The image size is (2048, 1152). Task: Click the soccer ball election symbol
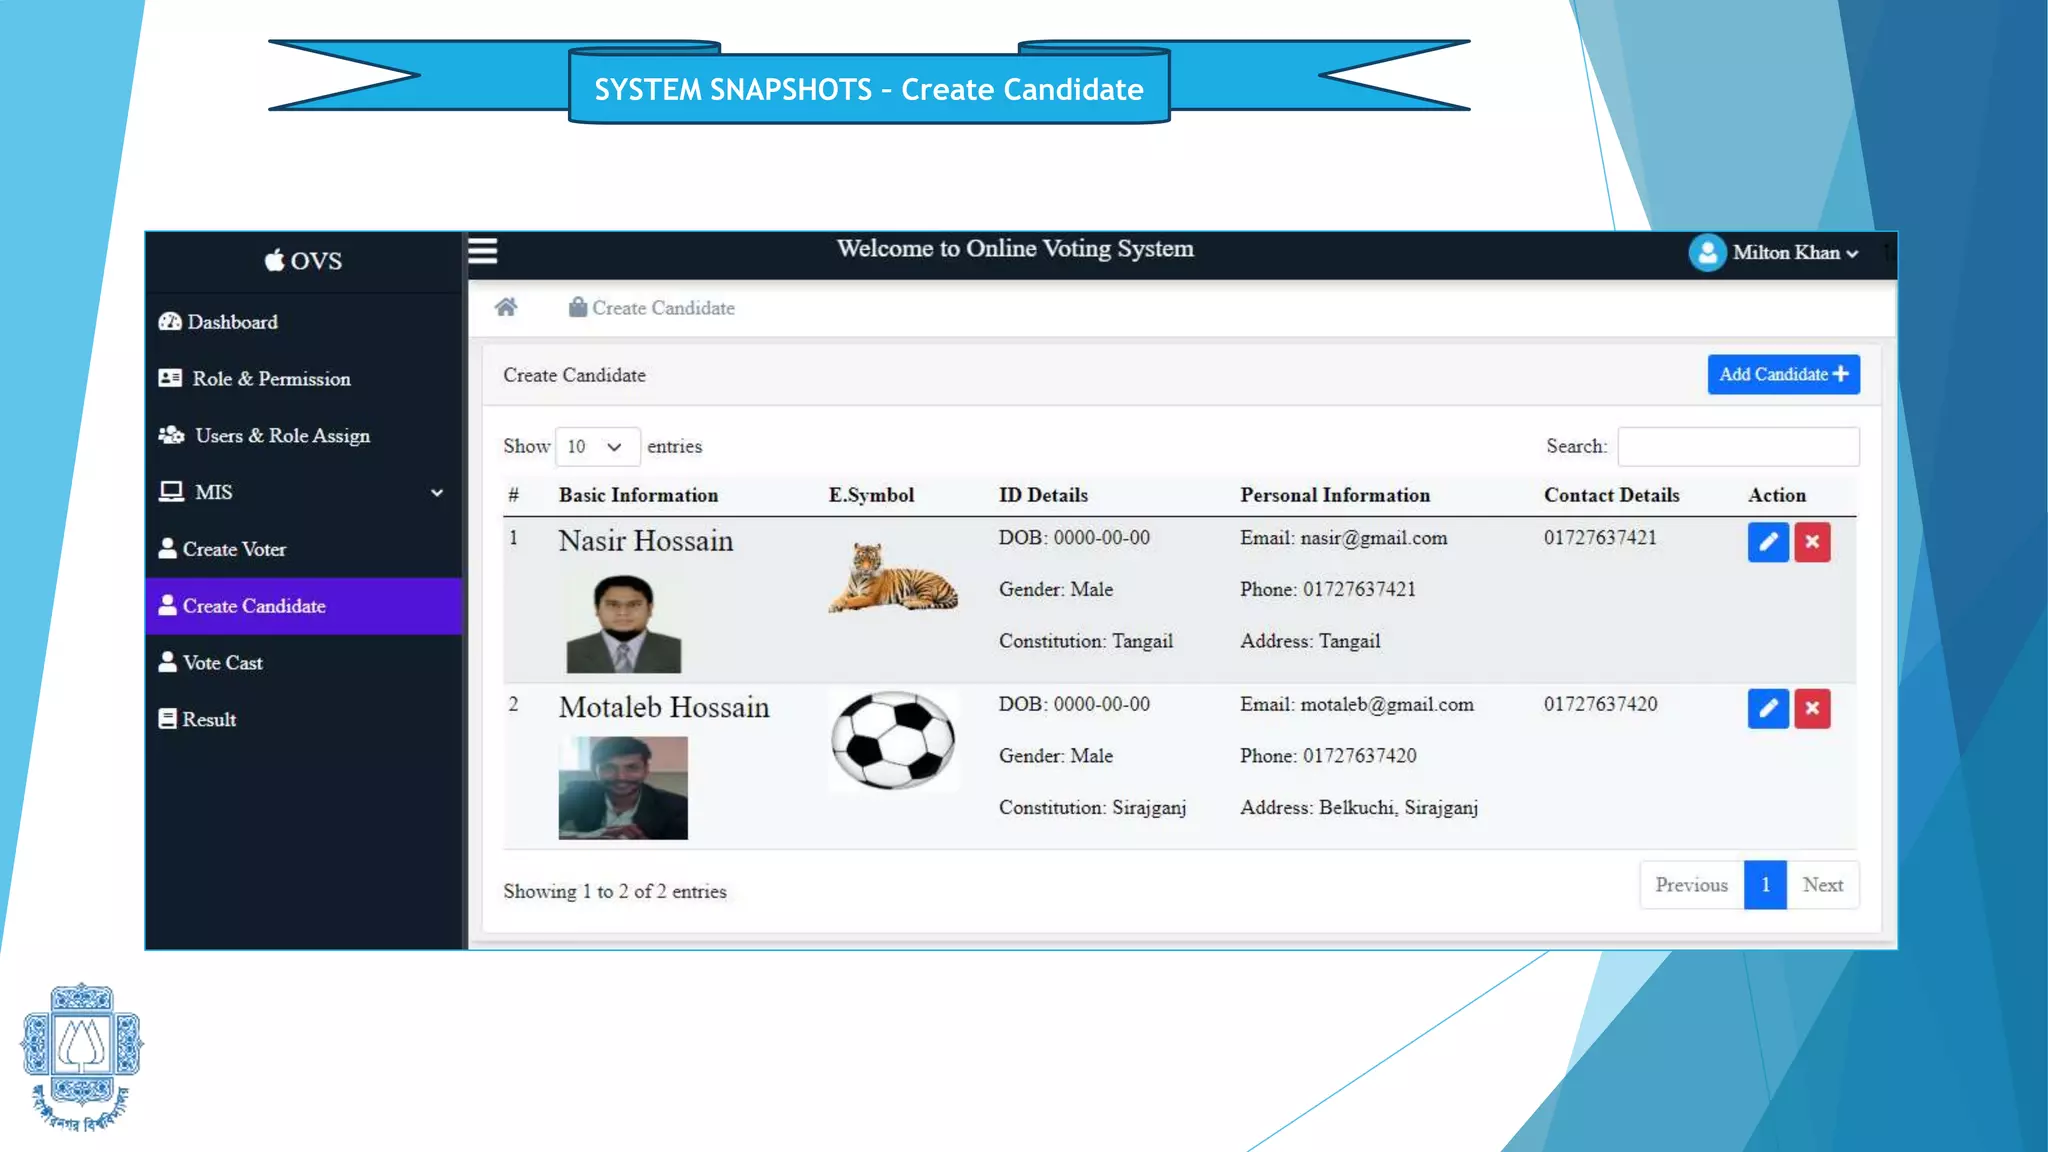[x=892, y=740]
